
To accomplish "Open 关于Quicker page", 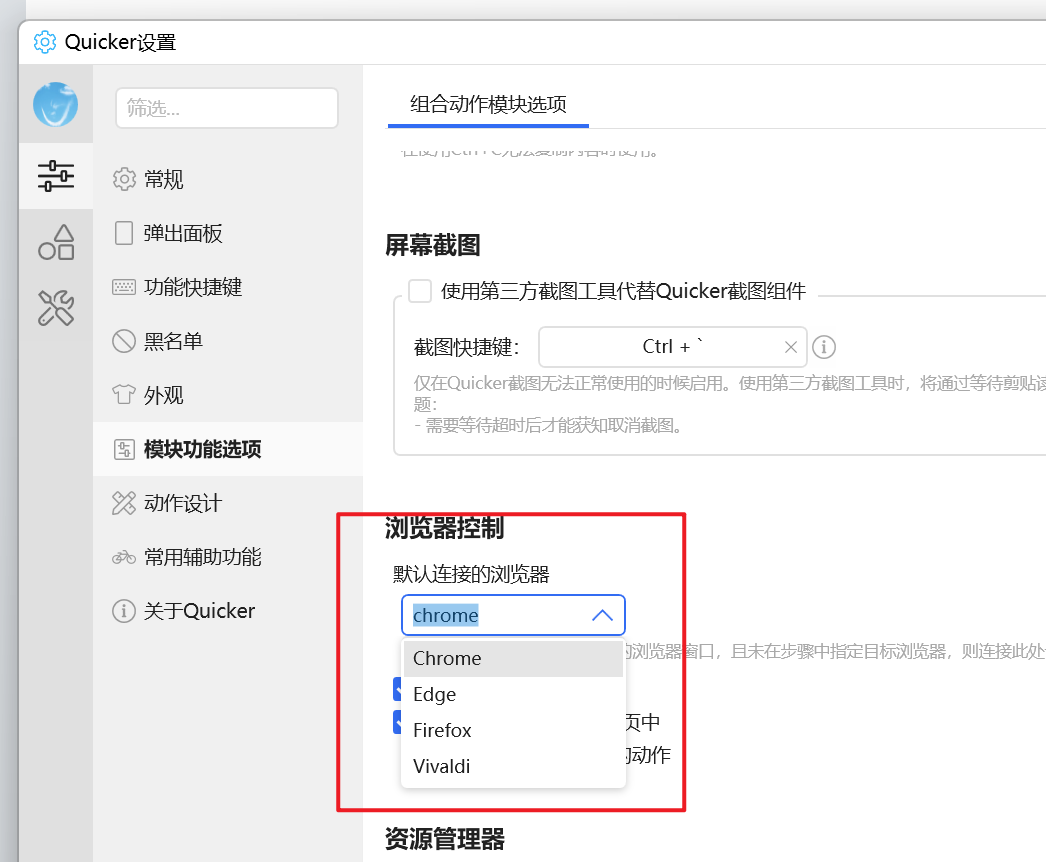I will click(x=227, y=610).
